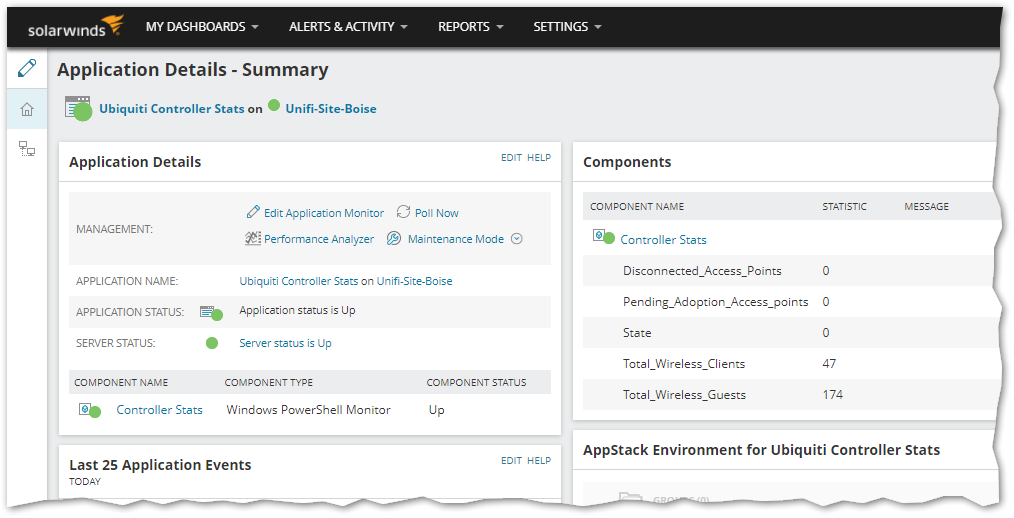
Task: Click the Application Status icon
Action: click(x=211, y=313)
